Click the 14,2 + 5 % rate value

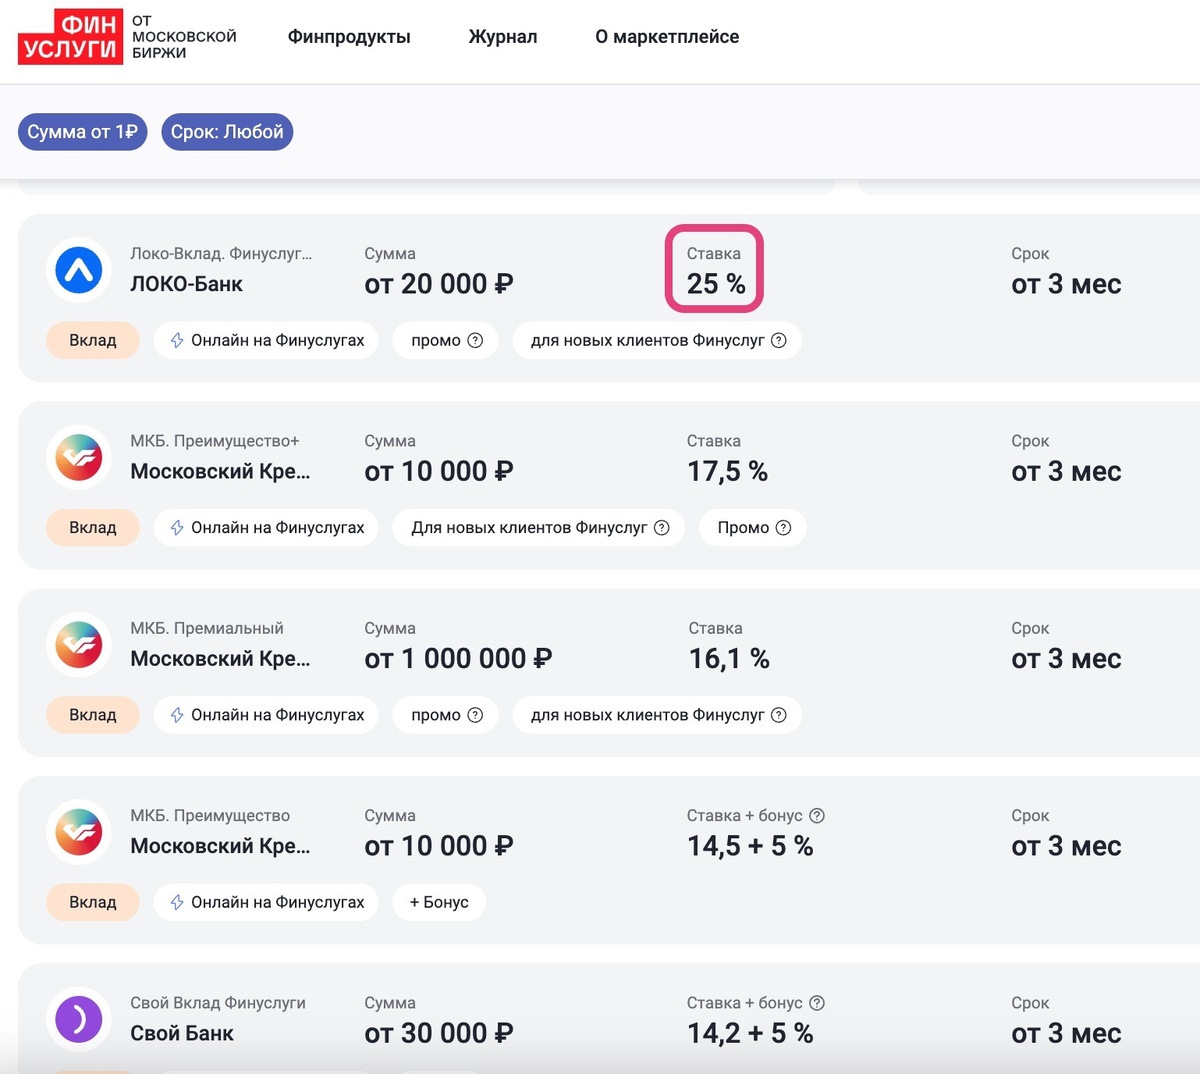[x=750, y=1033]
